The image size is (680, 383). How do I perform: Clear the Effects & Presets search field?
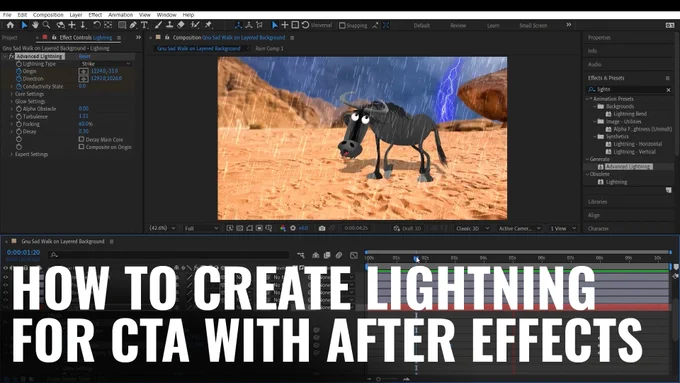(668, 90)
